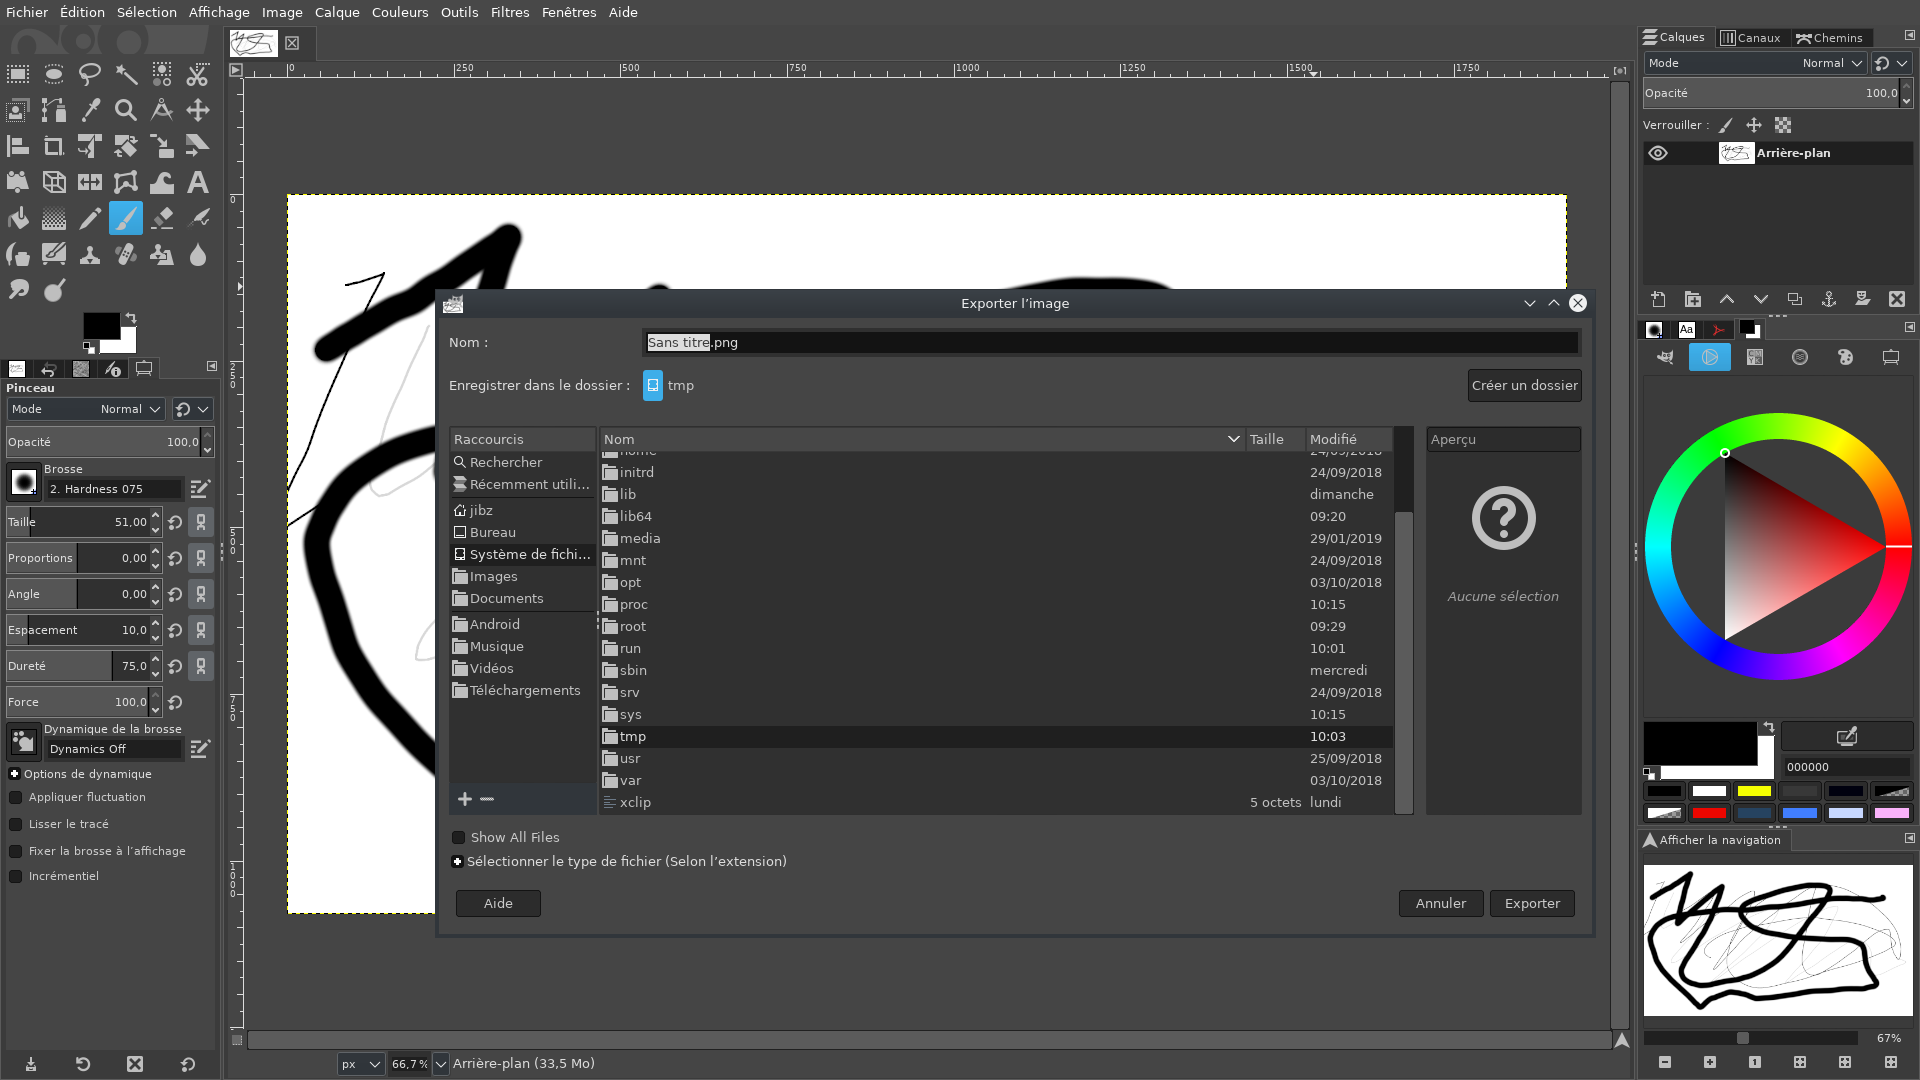Open the px unit dropdown in status bar
Viewport: 1920px width, 1080px height.
click(361, 1064)
